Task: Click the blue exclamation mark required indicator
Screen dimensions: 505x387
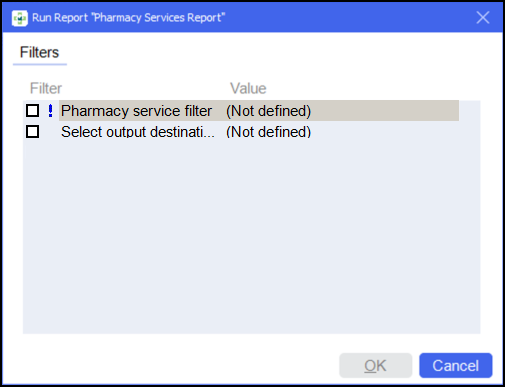Action: click(x=50, y=111)
